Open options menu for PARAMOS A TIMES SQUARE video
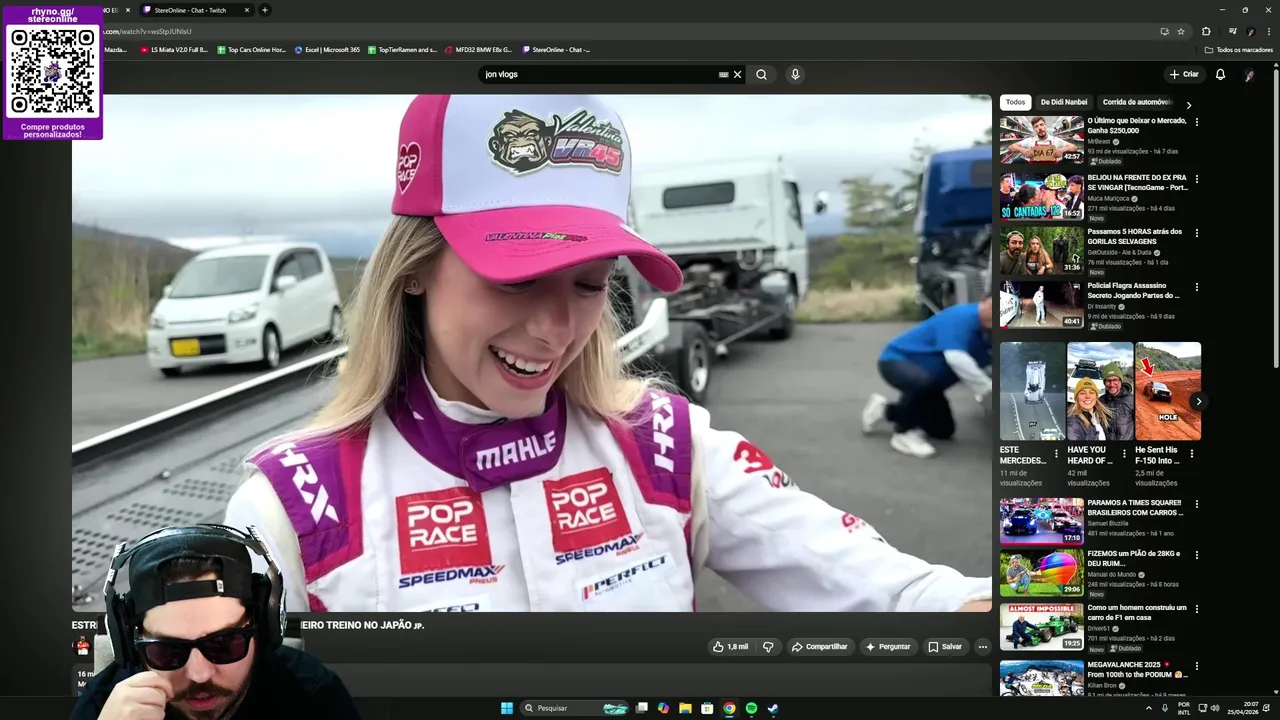 pyautogui.click(x=1196, y=504)
